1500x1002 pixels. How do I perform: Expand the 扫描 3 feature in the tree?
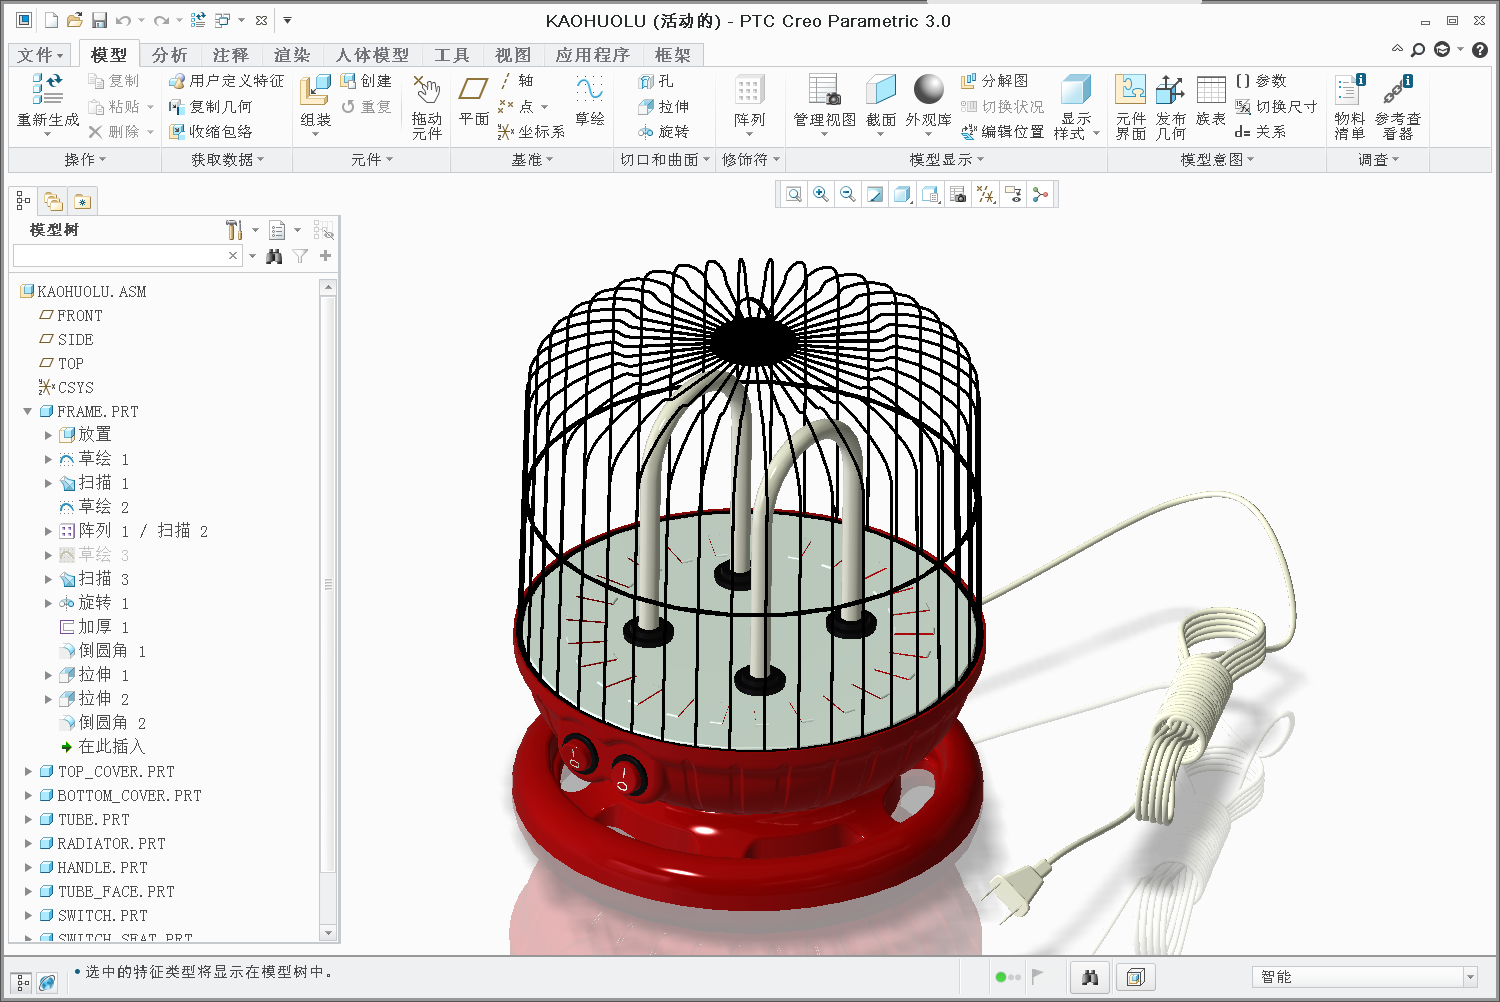[48, 579]
